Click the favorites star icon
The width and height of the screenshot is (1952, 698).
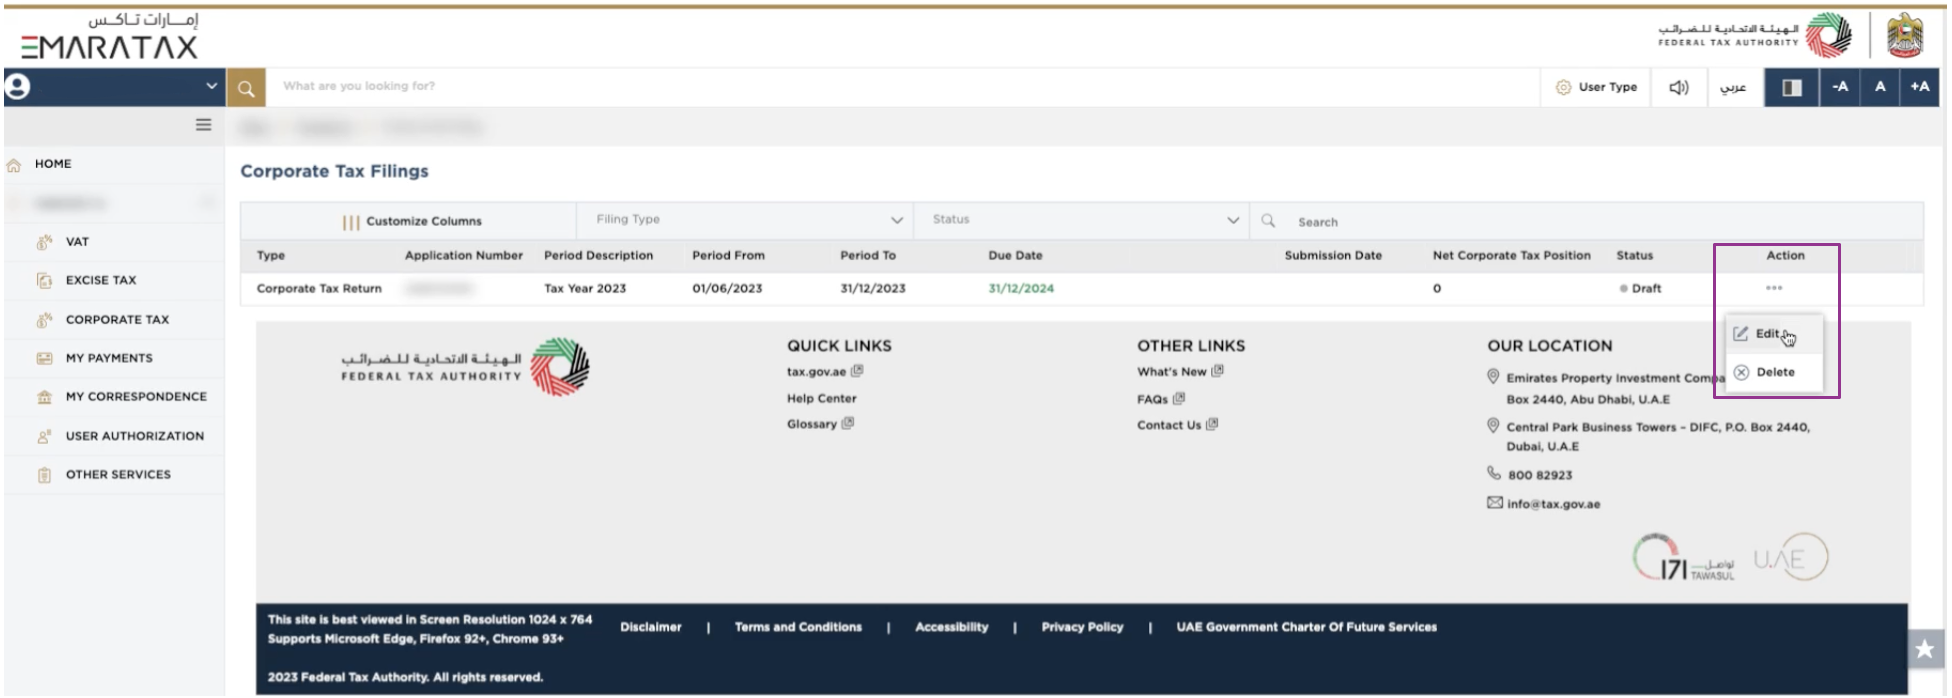tap(1924, 649)
